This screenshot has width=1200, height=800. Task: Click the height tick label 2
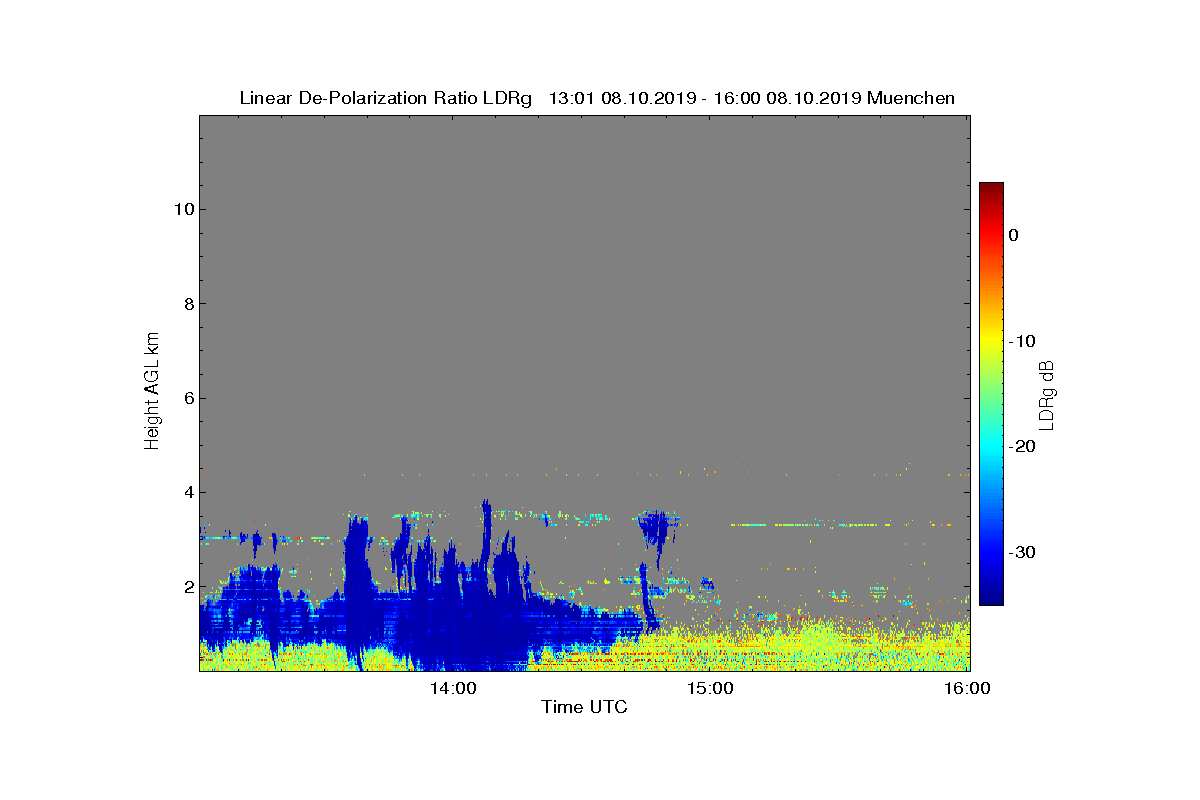point(188,587)
